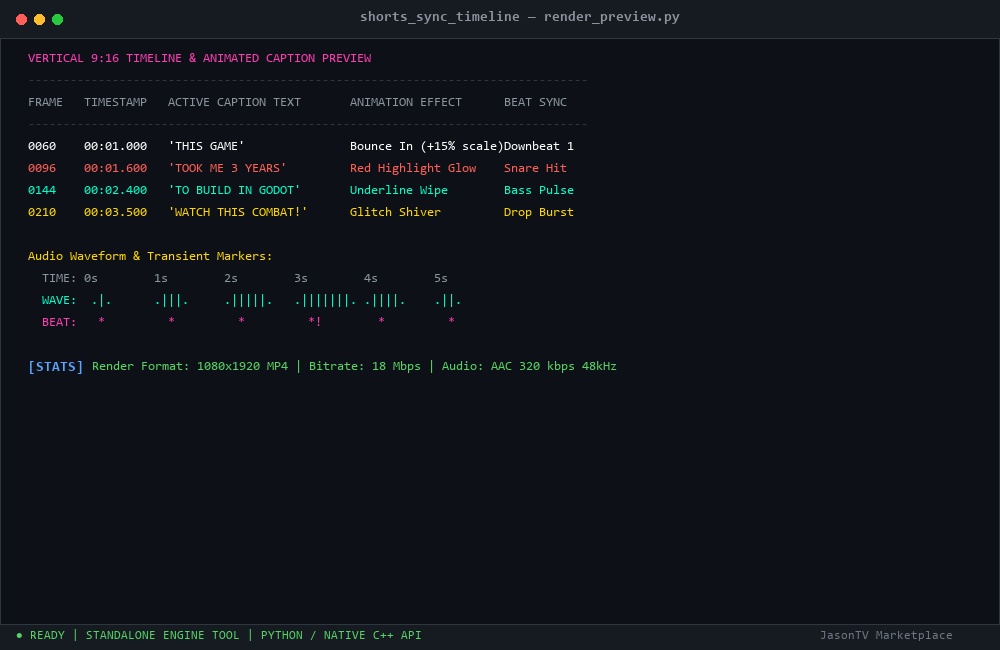Click the beat asterisk under 1s

tap(172, 321)
